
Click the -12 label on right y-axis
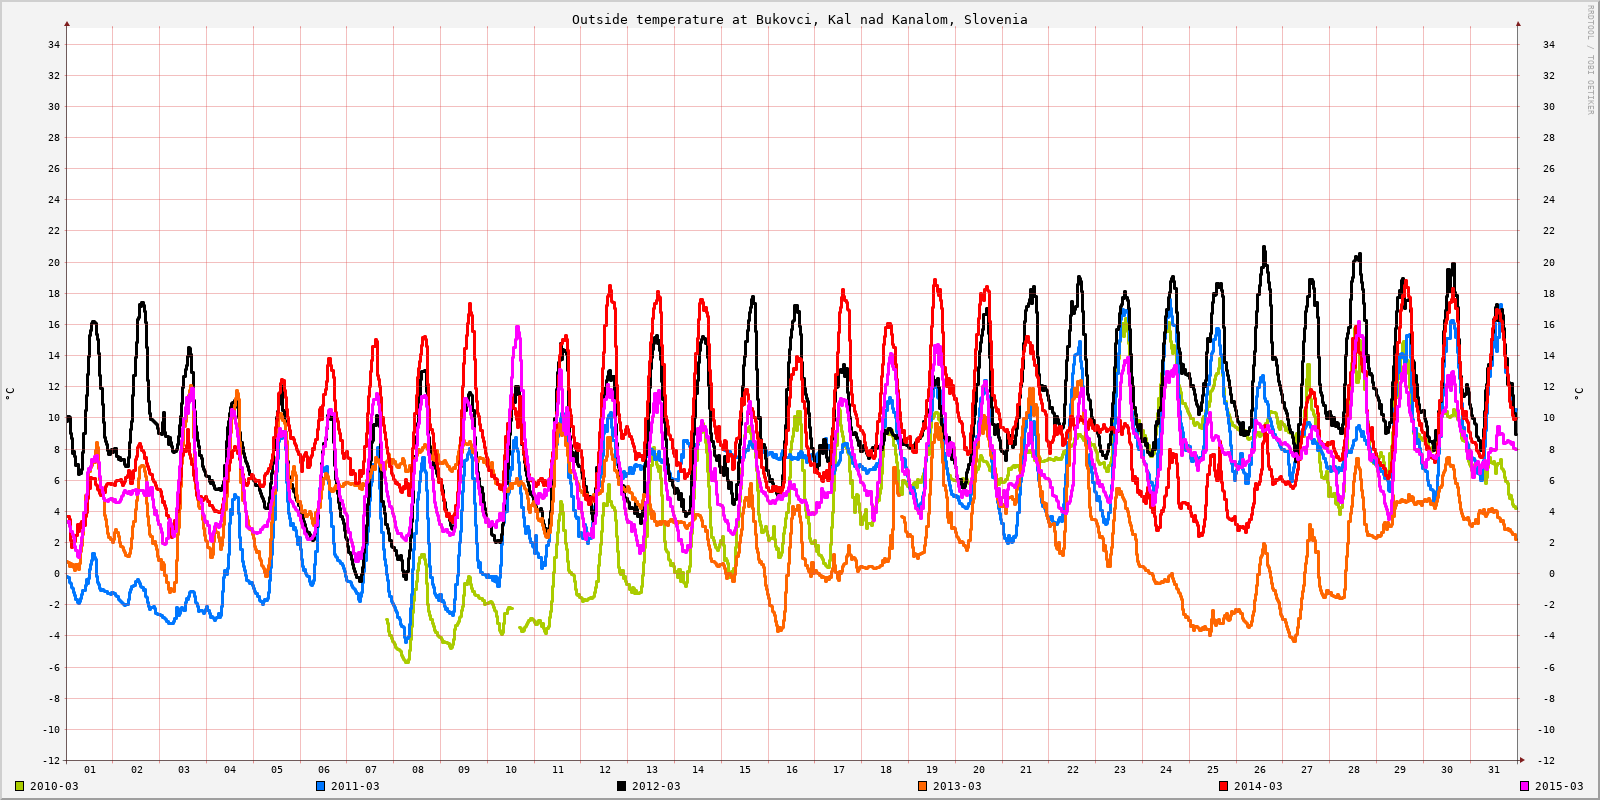(1546, 761)
